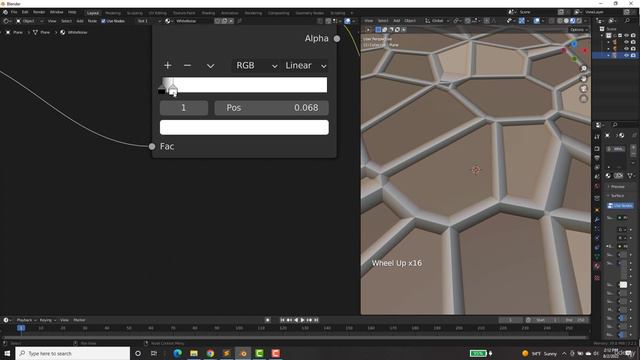The height and width of the screenshot is (360, 640).
Task: Toggle render camera icon of selected outliner row
Action: (633, 55)
